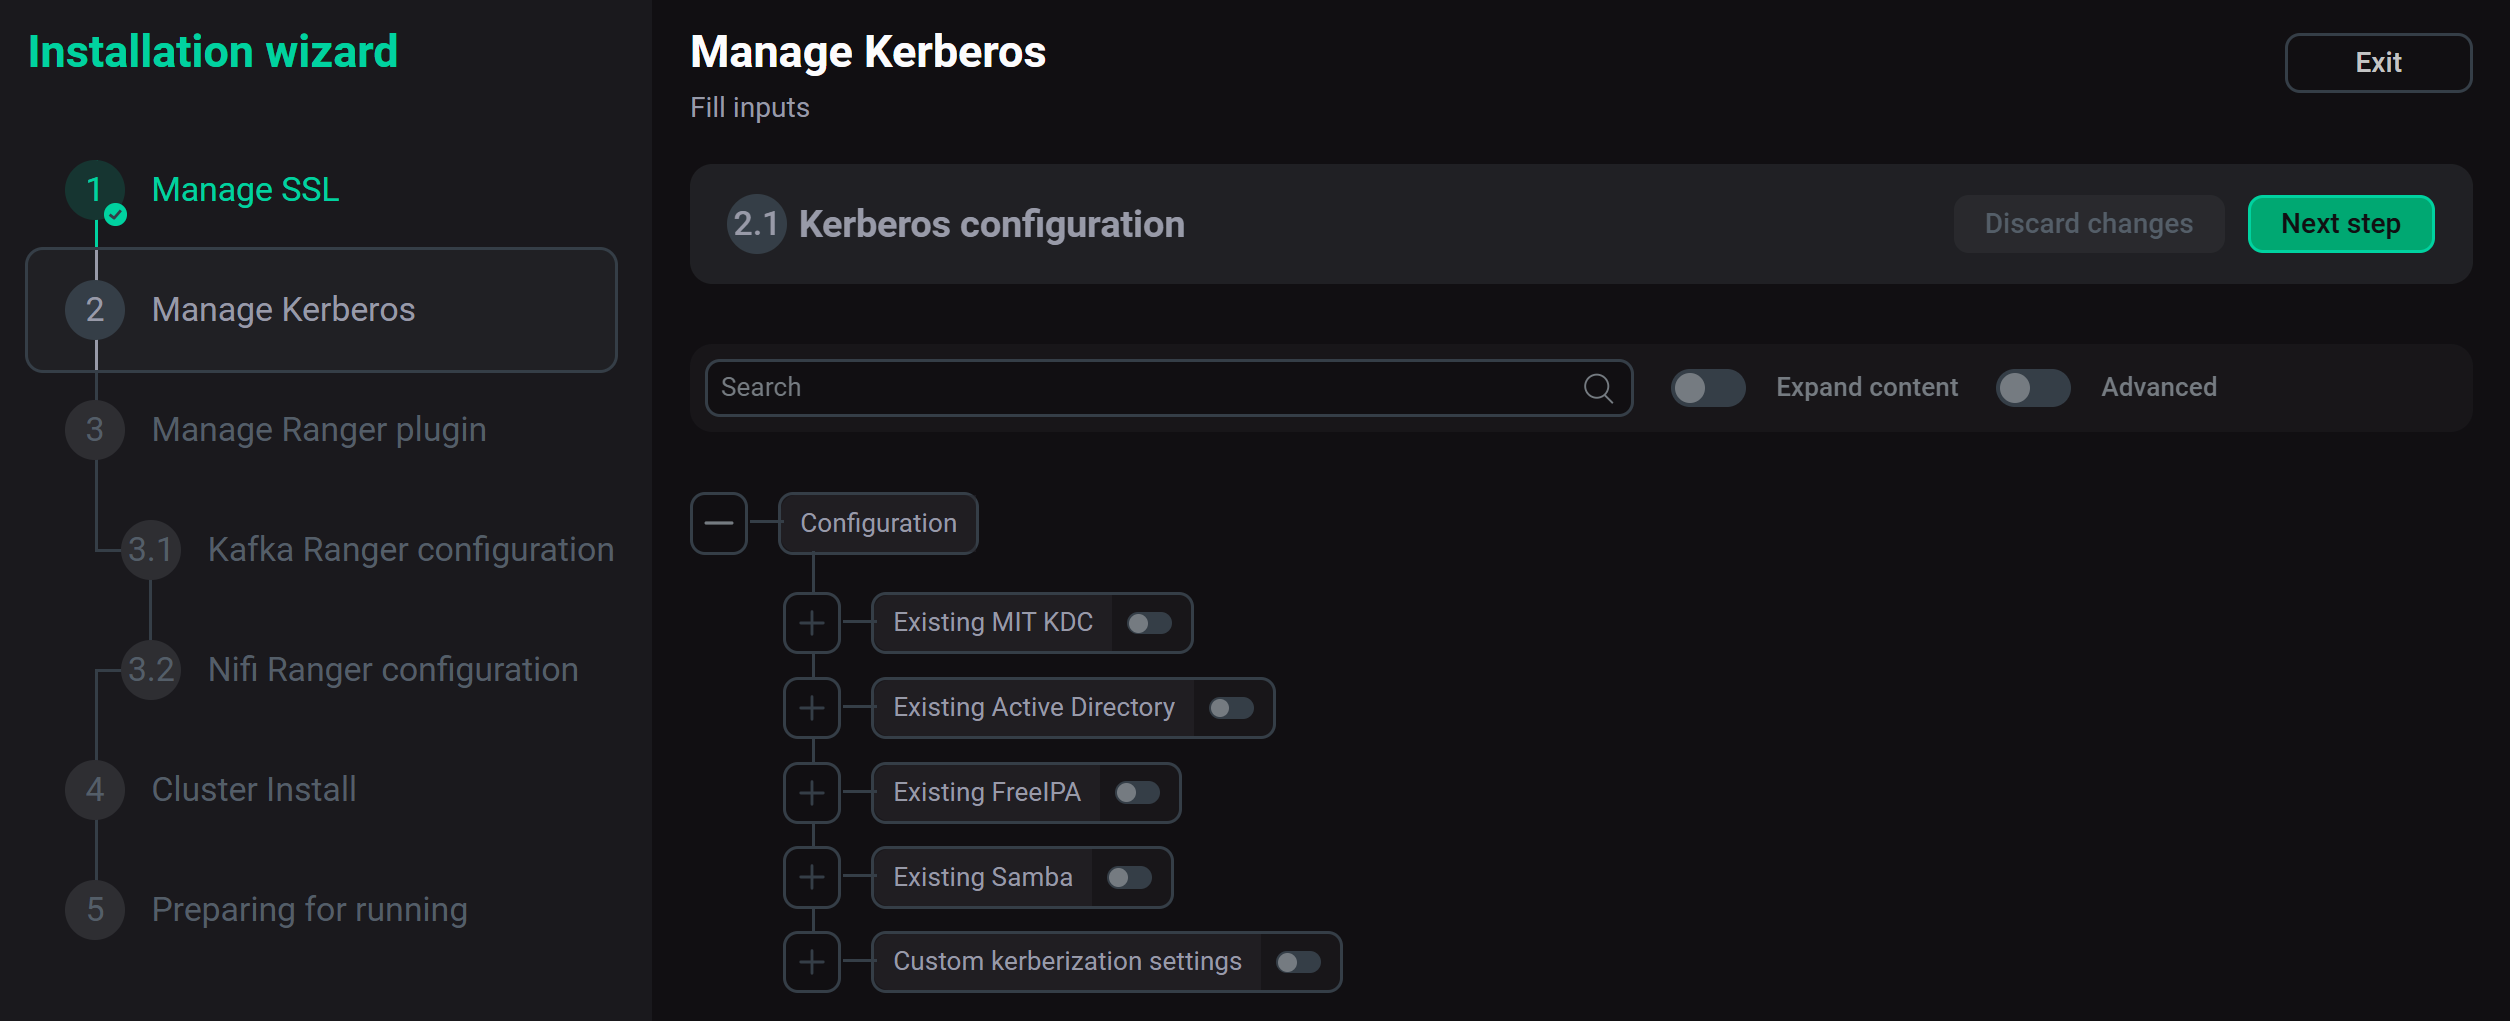Open the Manage SSL step
Viewport: 2510px width, 1021px height.
246,190
